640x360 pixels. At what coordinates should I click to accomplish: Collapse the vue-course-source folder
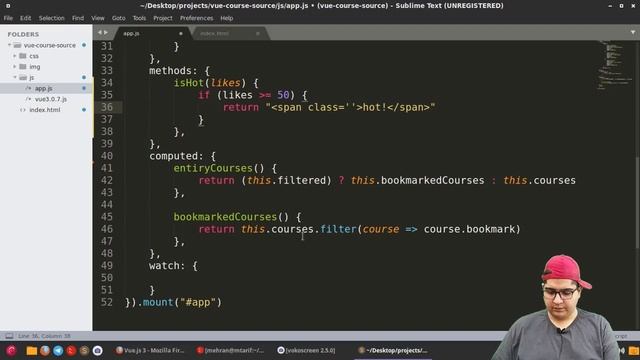click(9, 45)
